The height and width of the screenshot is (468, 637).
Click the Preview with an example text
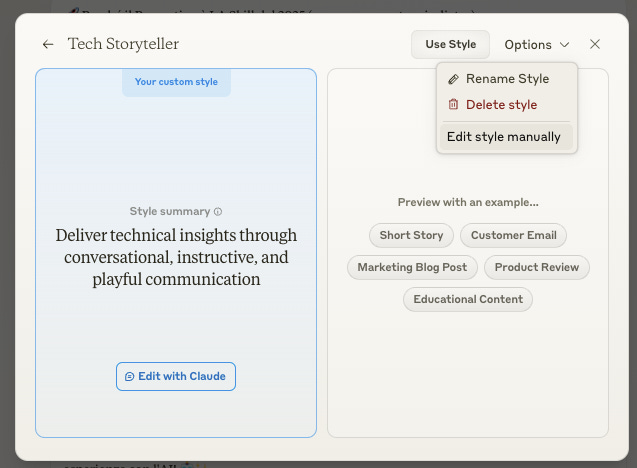[x=468, y=202]
